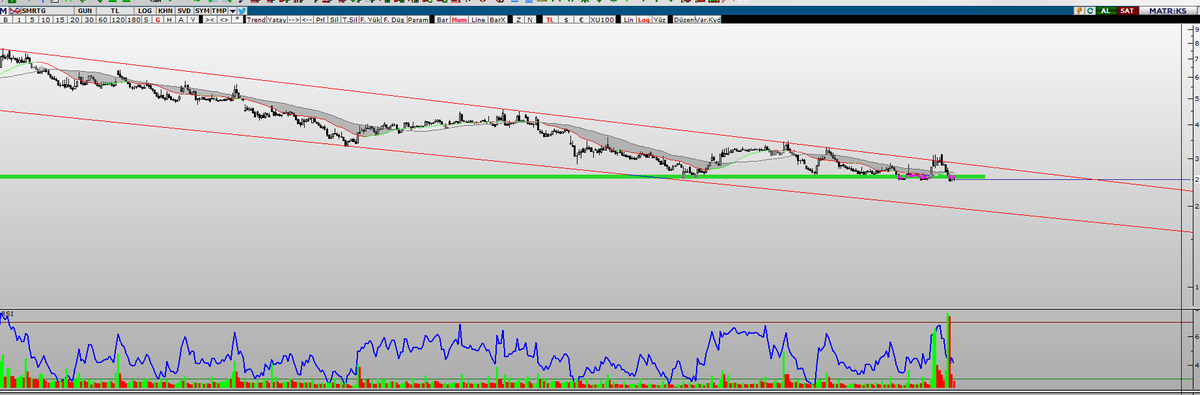Click the <-- backward arrow button
This screenshot has height=395, width=1200.
coord(307,20)
